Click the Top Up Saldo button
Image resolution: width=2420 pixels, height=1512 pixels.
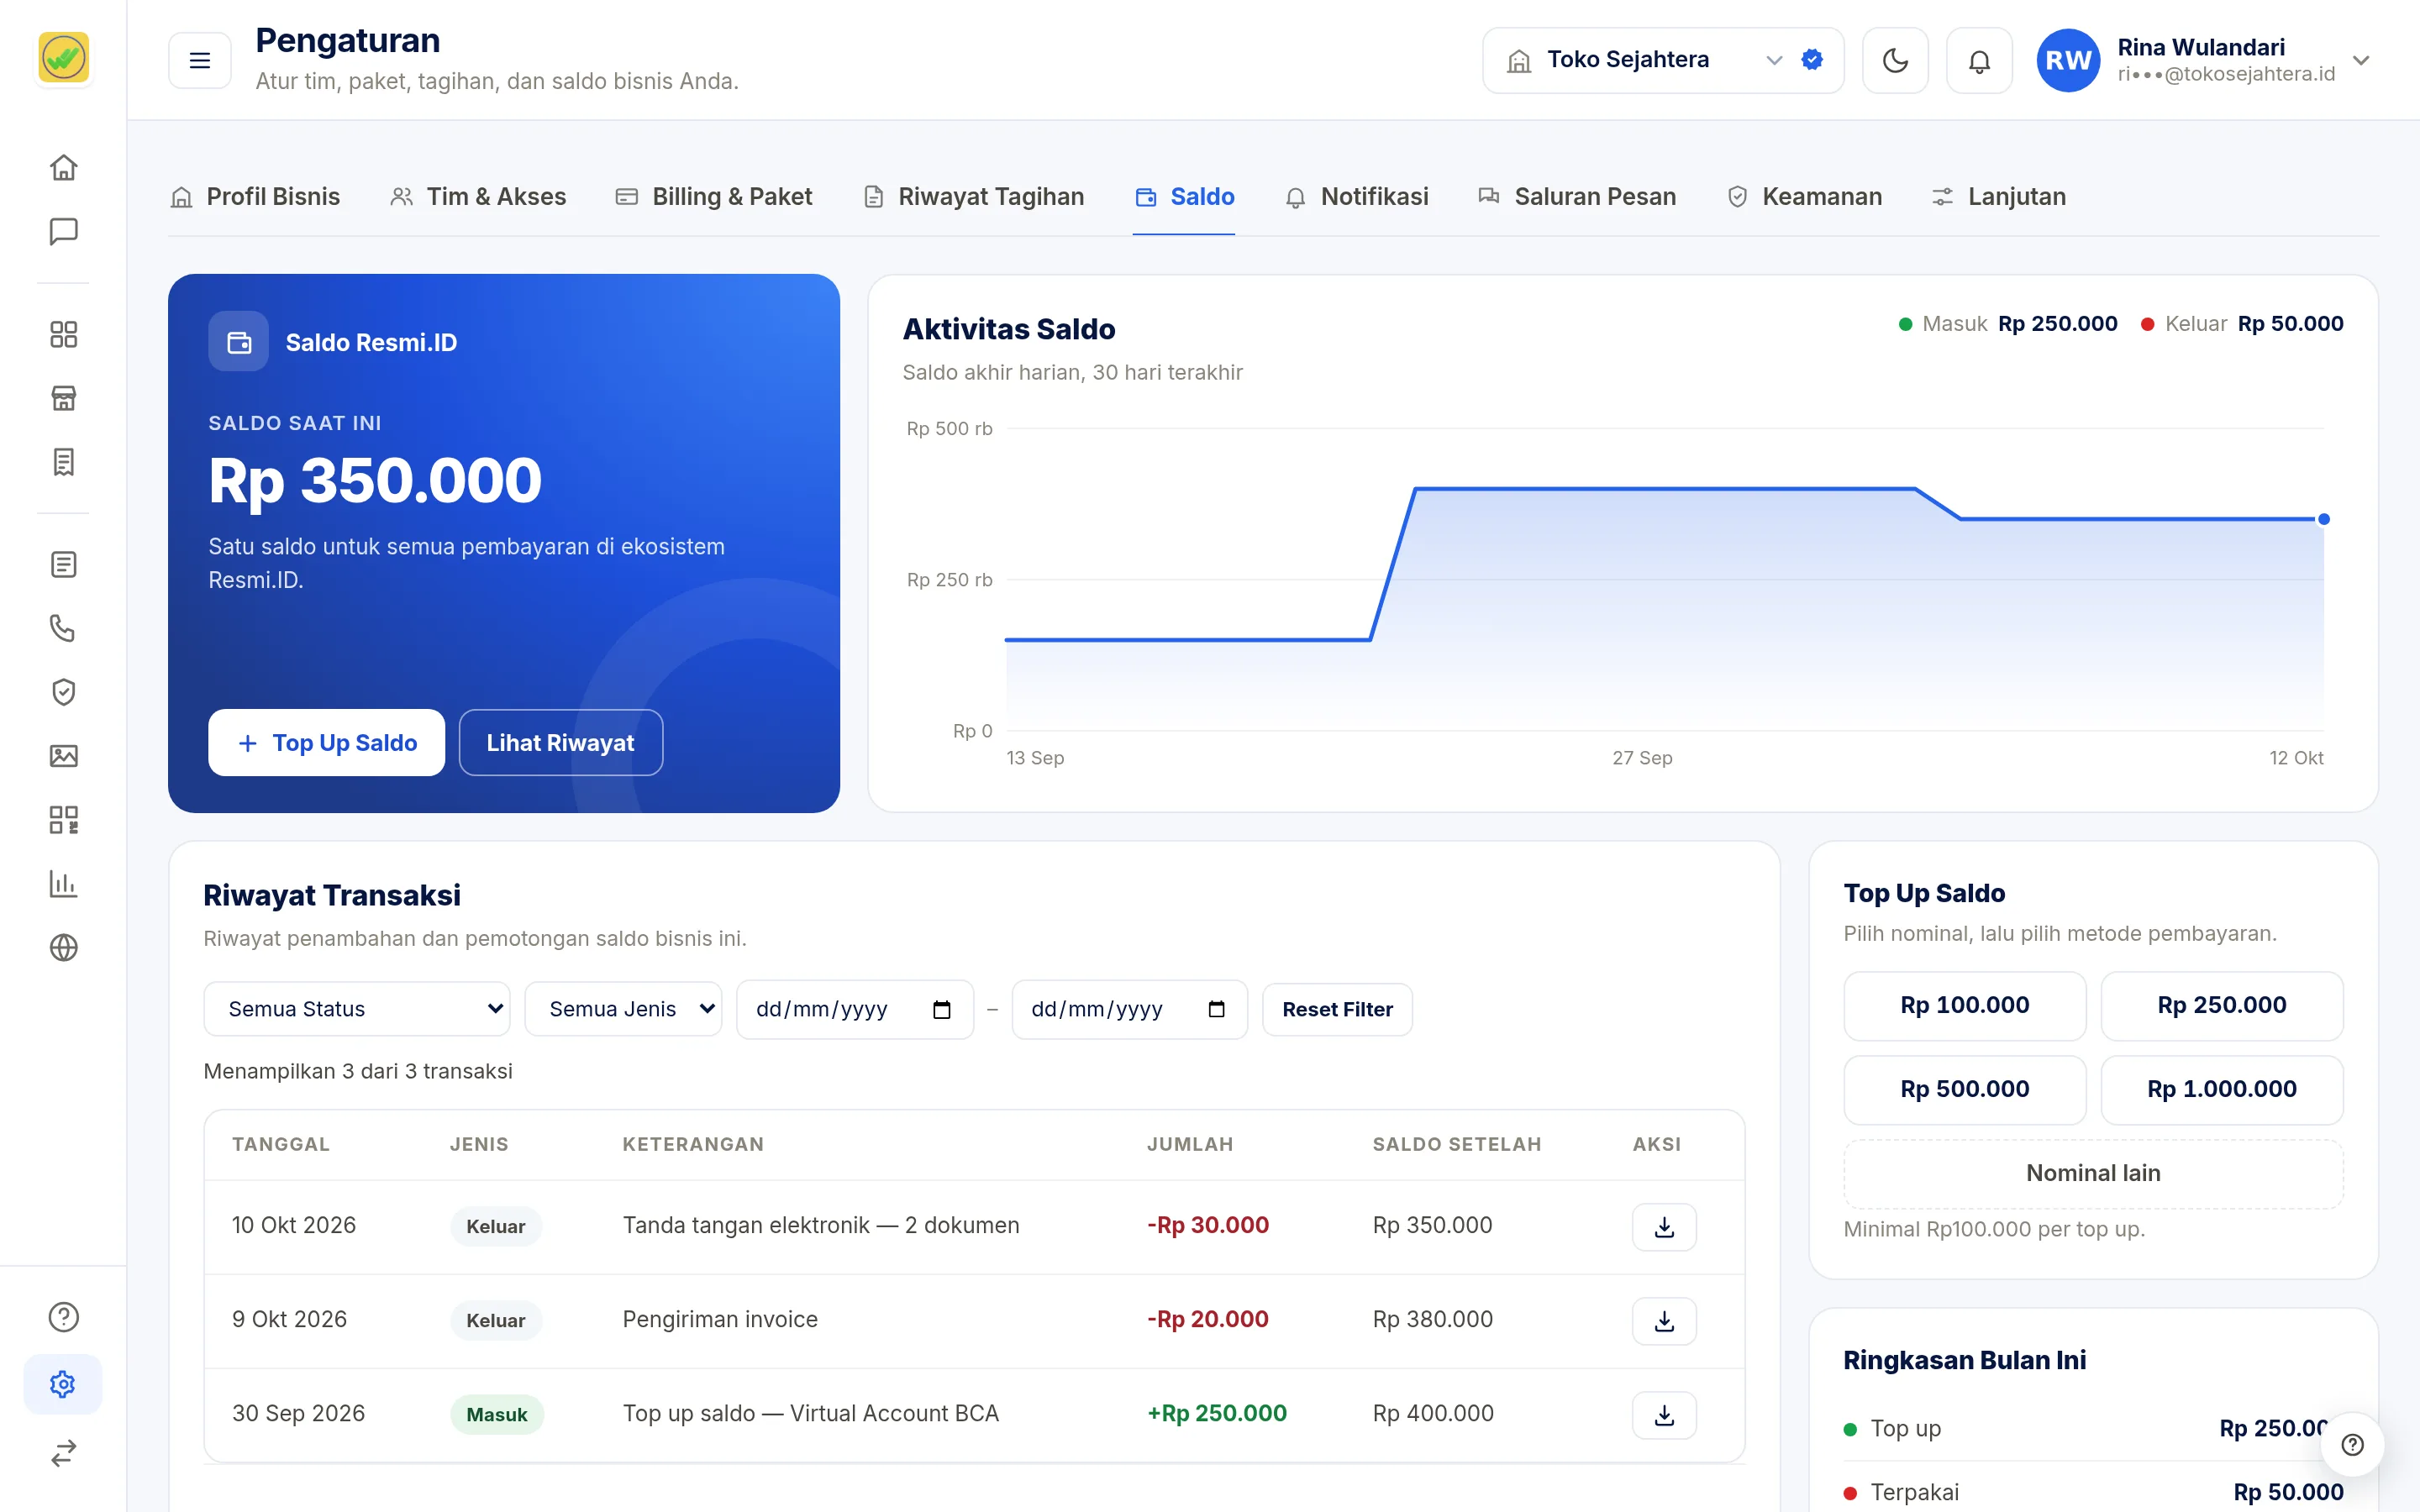pos(326,742)
